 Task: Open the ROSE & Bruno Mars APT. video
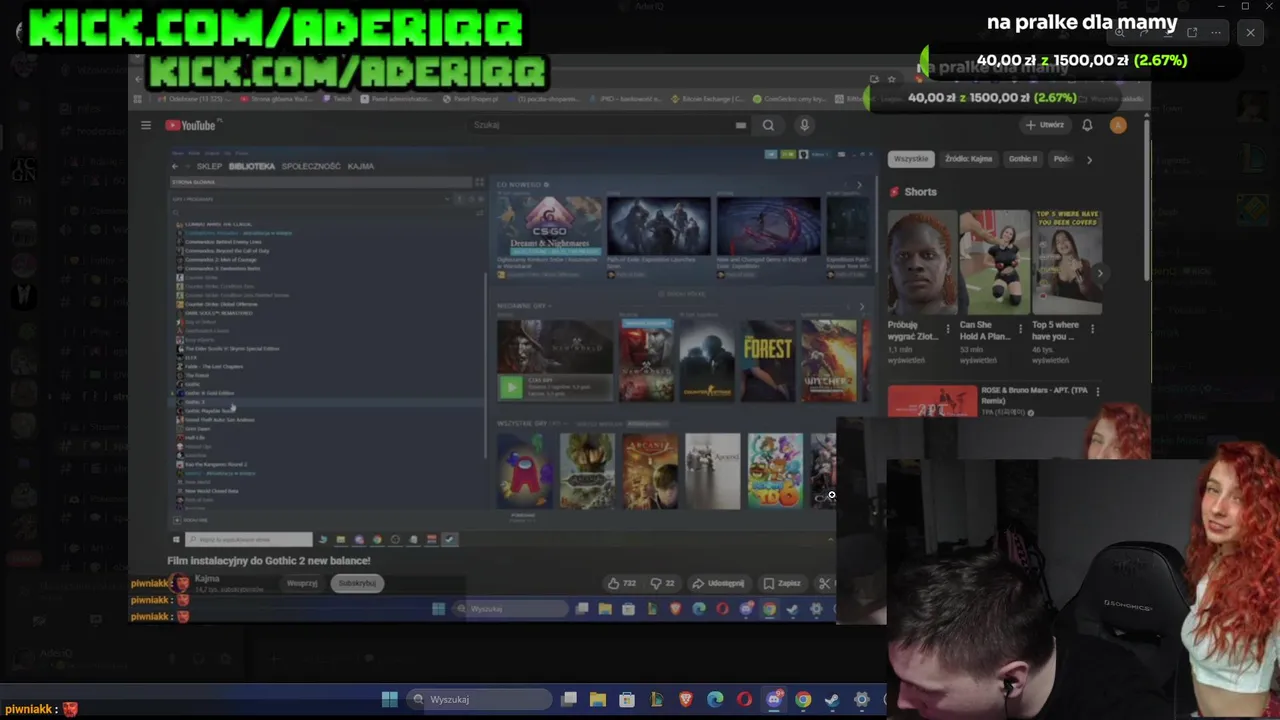(932, 401)
